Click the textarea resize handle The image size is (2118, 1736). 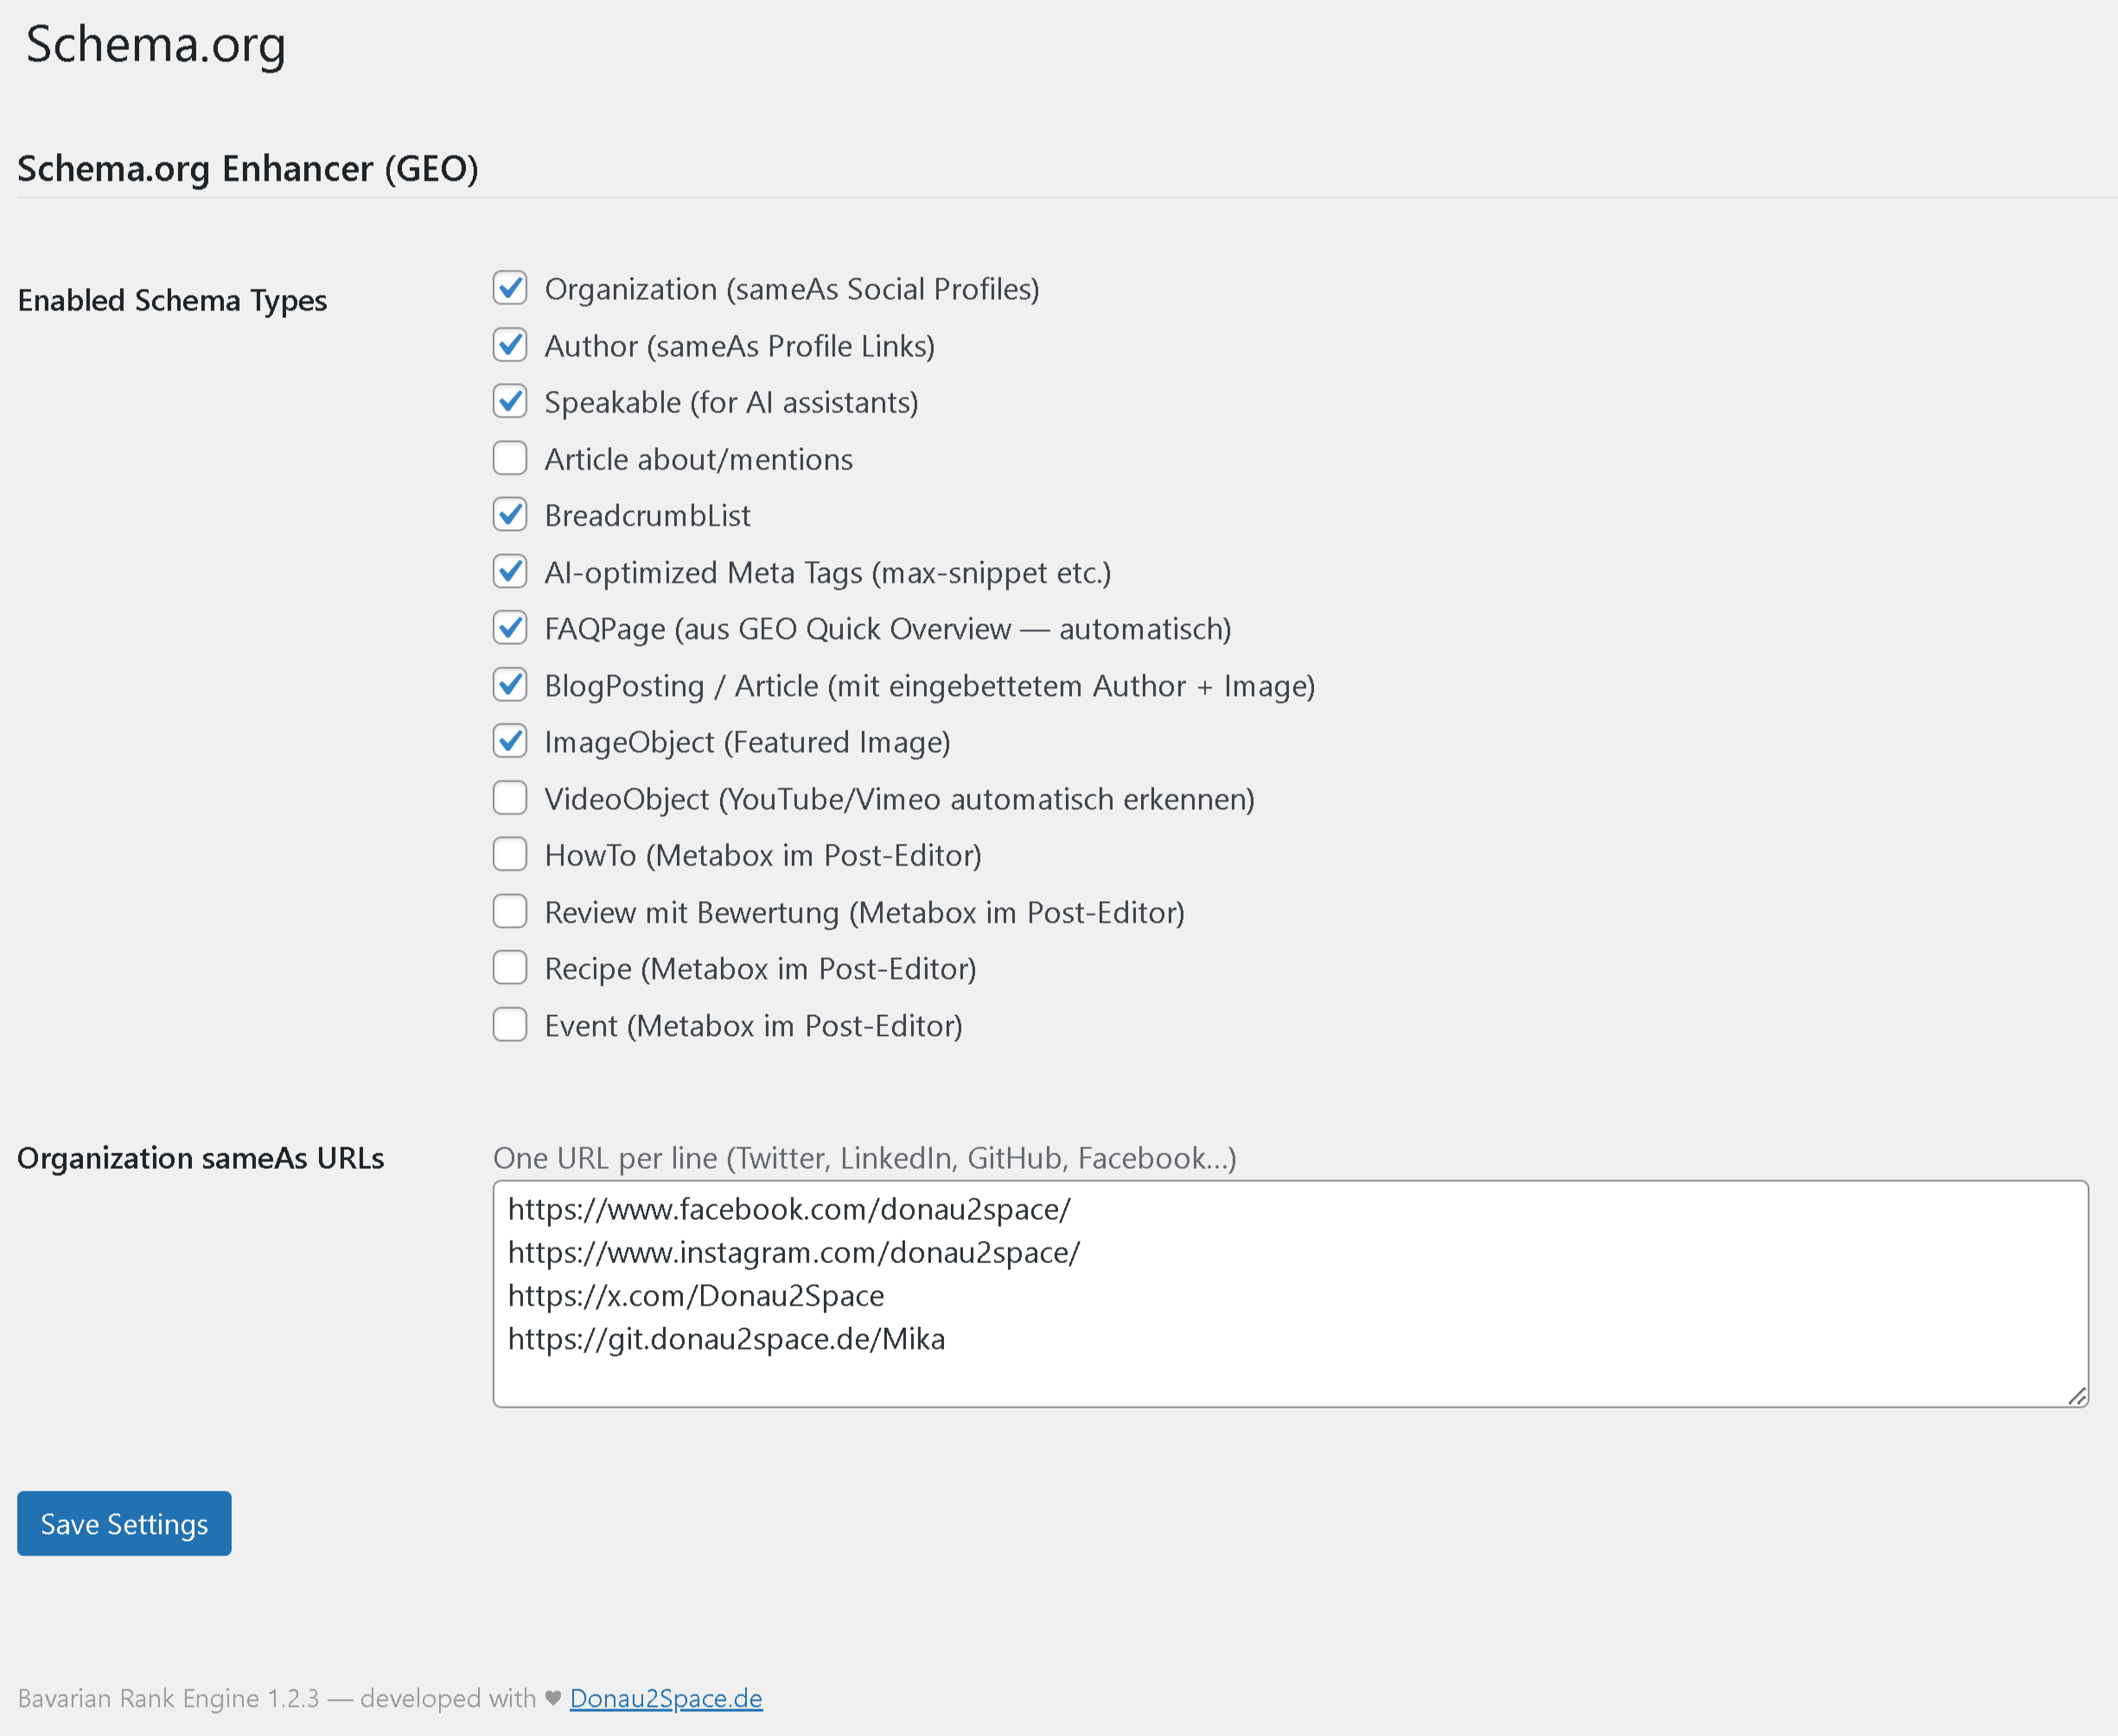click(x=2077, y=1395)
